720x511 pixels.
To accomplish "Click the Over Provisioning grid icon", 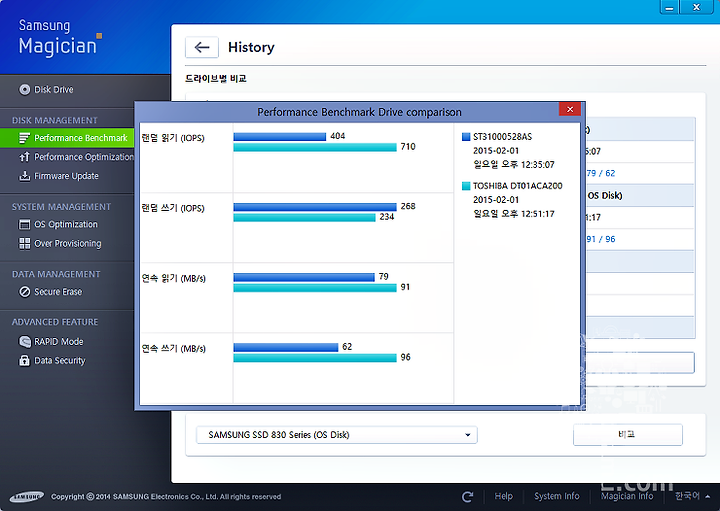I will pyautogui.click(x=24, y=243).
